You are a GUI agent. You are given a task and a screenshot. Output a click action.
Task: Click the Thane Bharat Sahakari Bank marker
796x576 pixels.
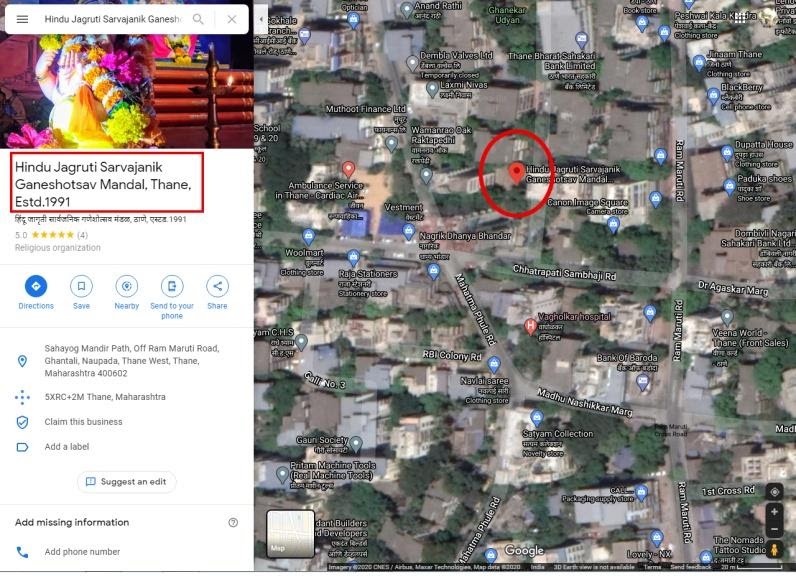click(582, 39)
